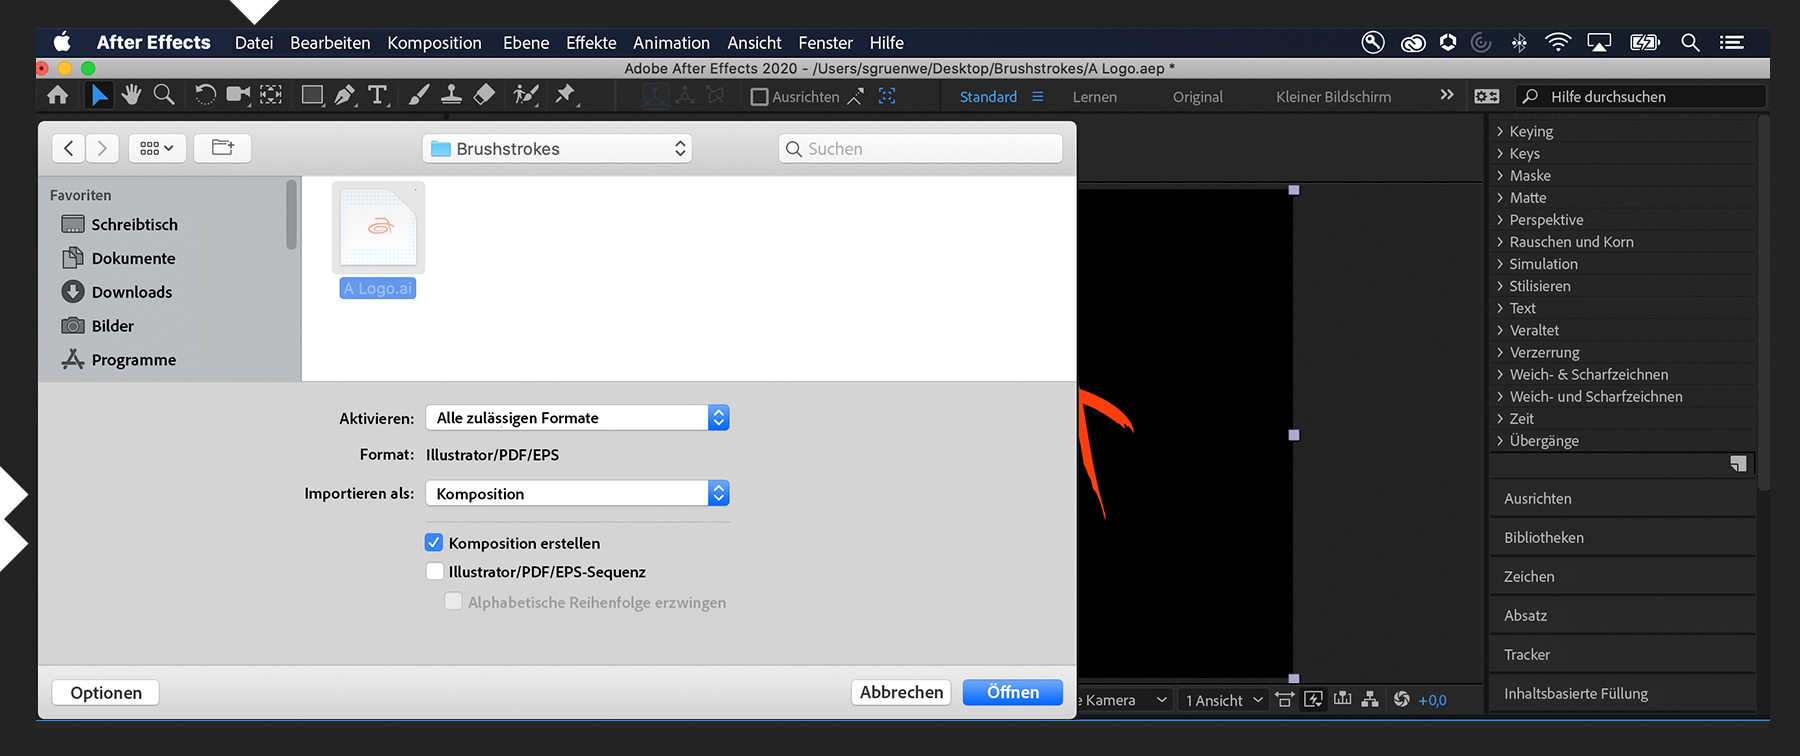This screenshot has width=1800, height=756.
Task: Expand the Stilisieren effects category
Action: pos(1500,286)
